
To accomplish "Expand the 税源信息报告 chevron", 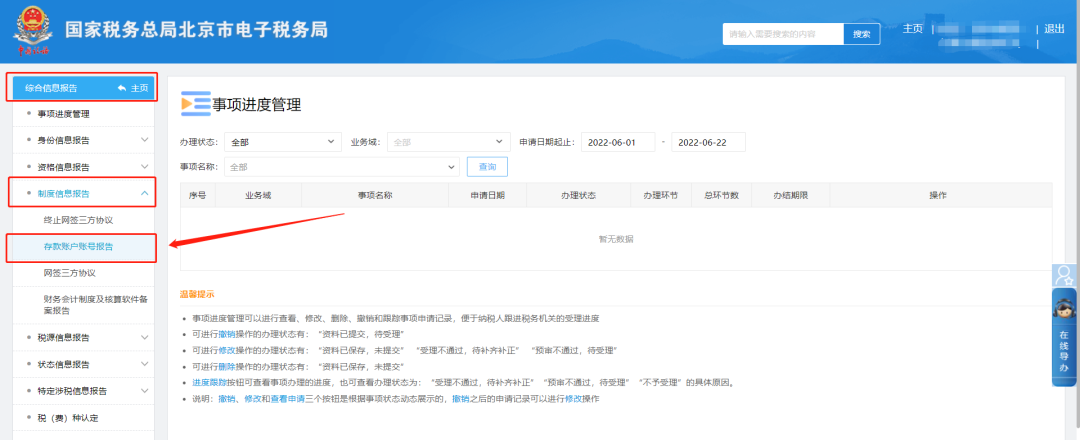I will coord(145,337).
